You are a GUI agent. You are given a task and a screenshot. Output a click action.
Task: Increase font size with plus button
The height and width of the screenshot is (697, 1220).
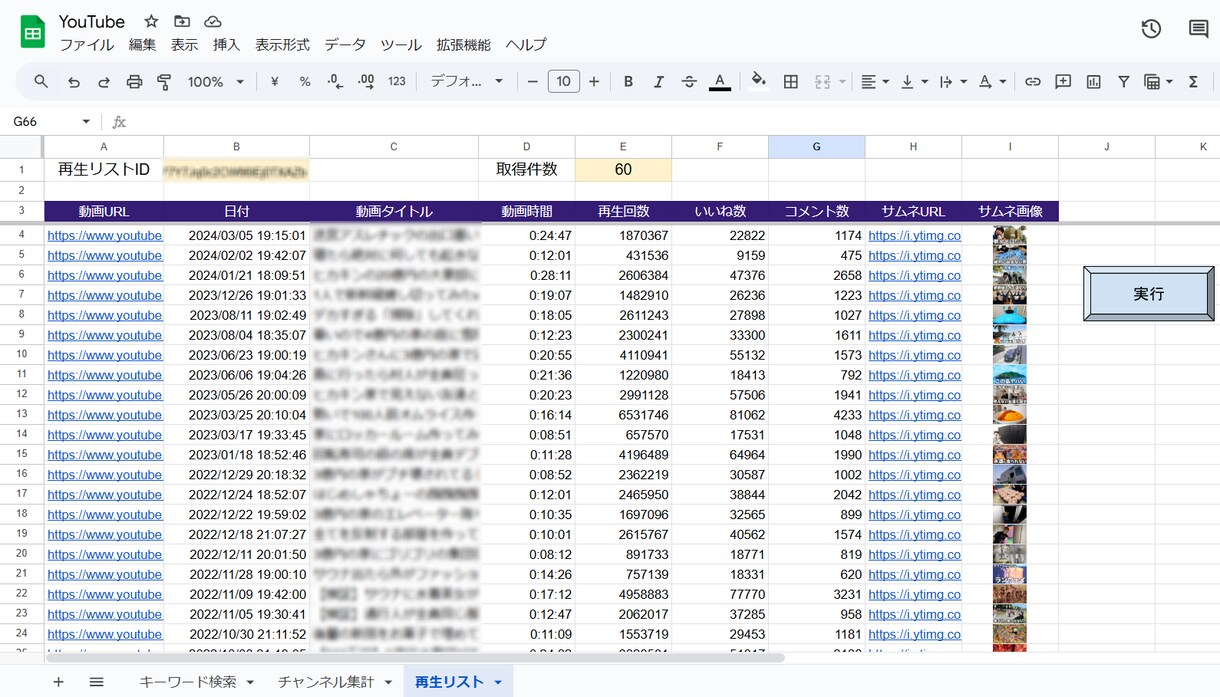click(x=594, y=82)
